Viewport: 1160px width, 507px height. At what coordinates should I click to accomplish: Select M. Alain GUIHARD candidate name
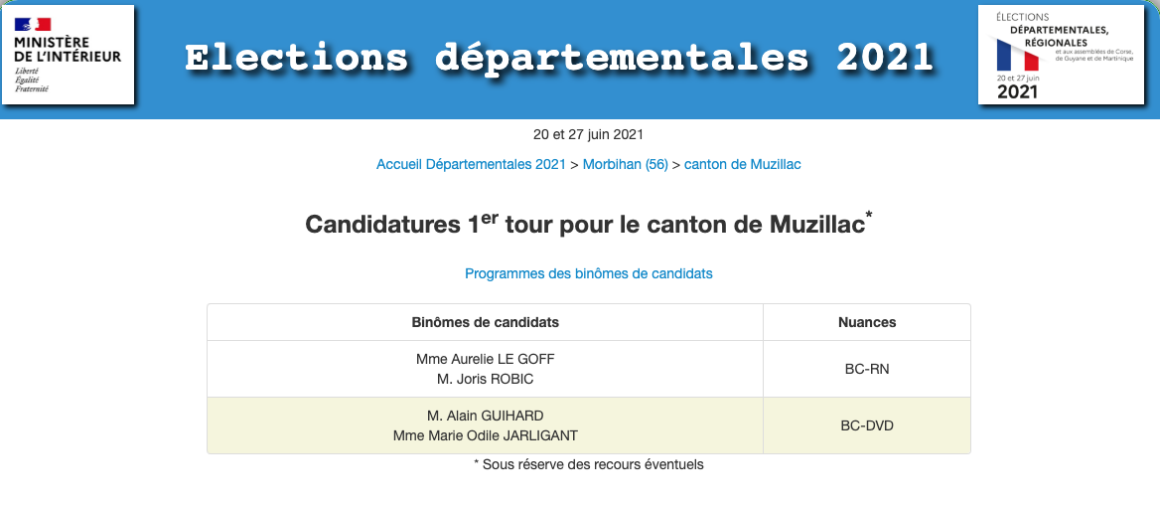(485, 415)
